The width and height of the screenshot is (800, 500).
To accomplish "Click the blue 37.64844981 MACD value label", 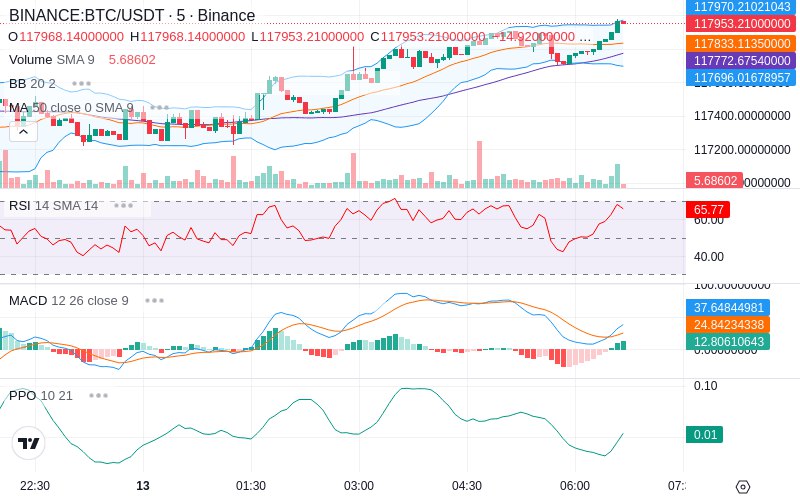I will coord(728,308).
